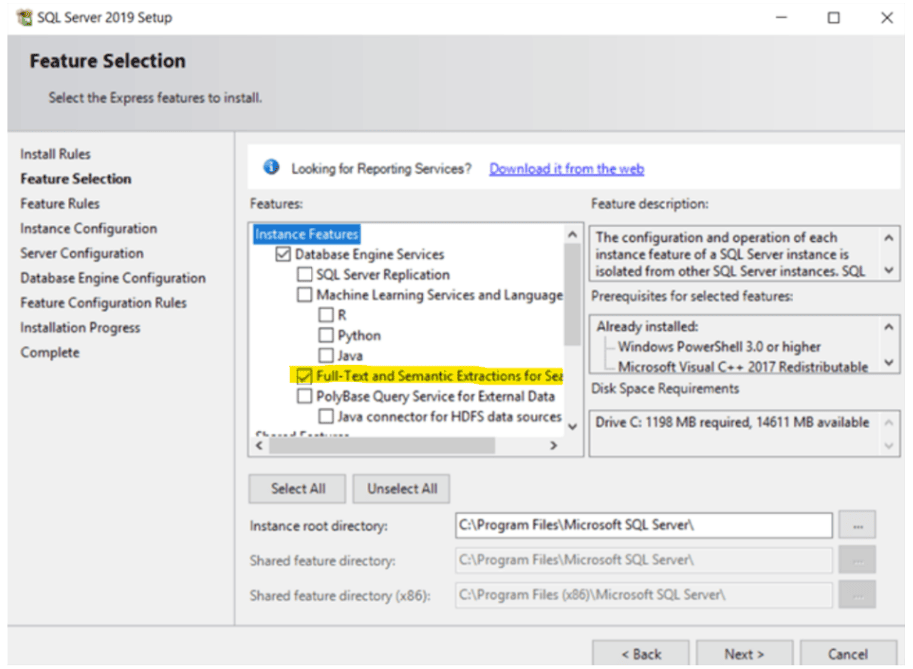Screen dimensions: 913x669
Task: Click the feature description text
Action: tap(730, 254)
